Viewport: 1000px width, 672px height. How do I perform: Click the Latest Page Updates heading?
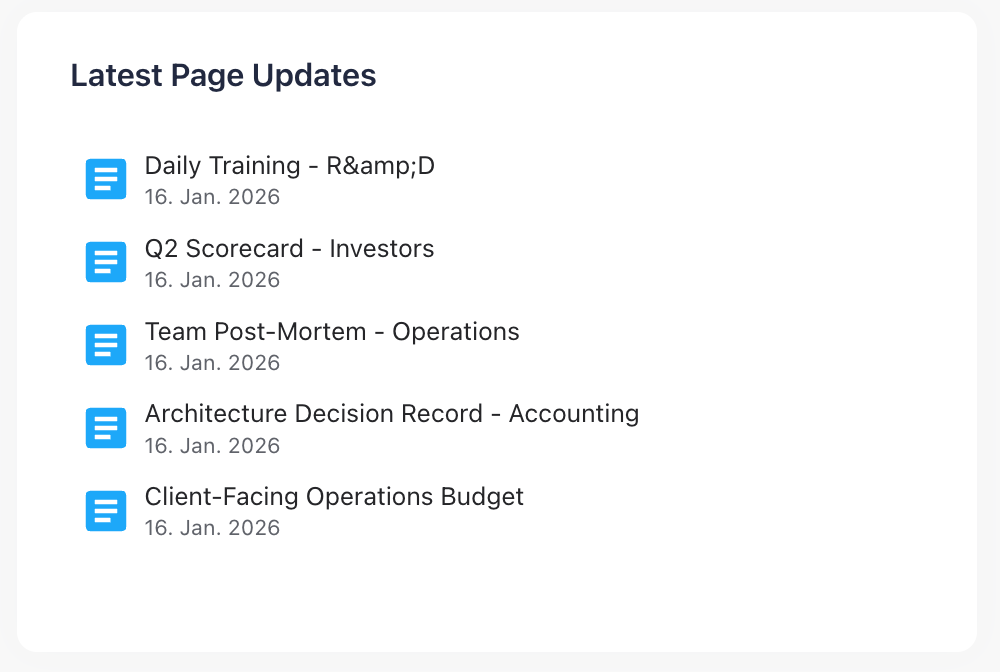click(223, 75)
